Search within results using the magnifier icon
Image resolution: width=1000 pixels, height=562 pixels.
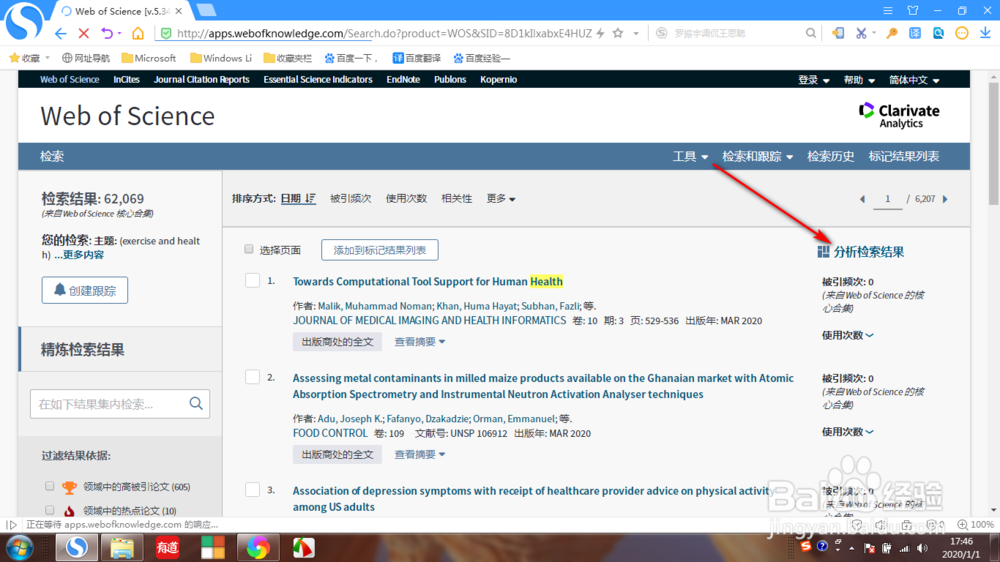tap(196, 403)
